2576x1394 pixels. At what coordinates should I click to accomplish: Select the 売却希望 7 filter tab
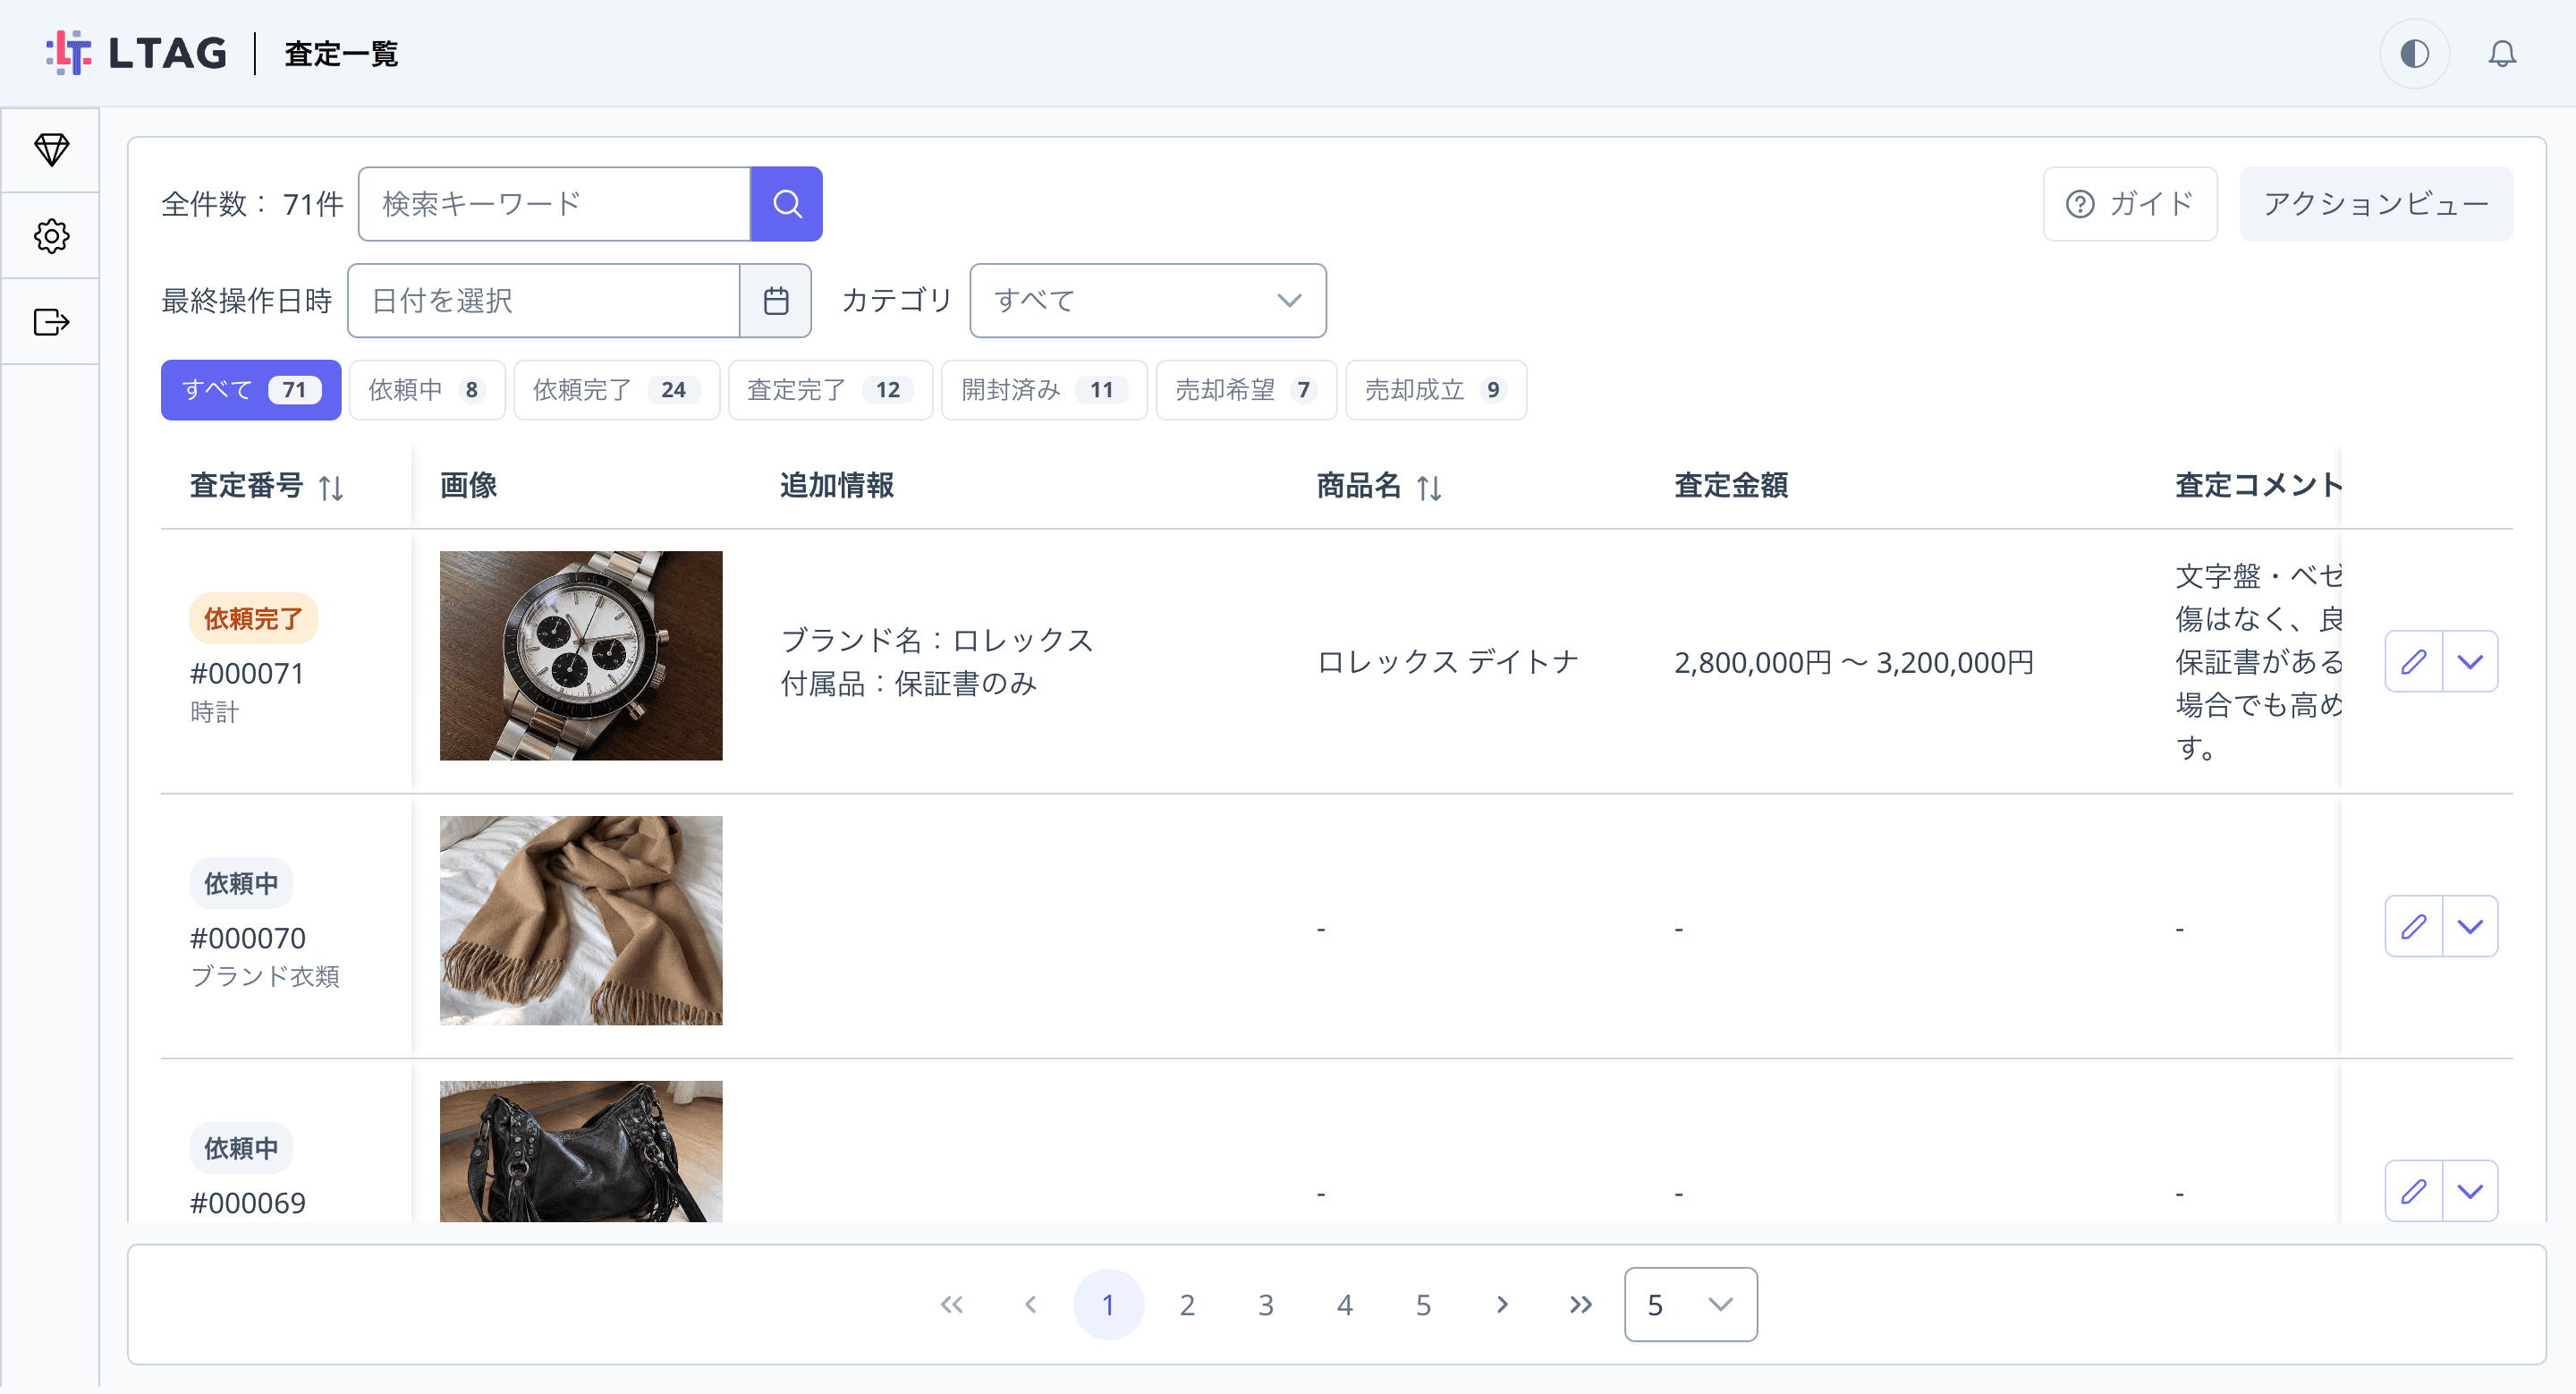tap(1247, 390)
